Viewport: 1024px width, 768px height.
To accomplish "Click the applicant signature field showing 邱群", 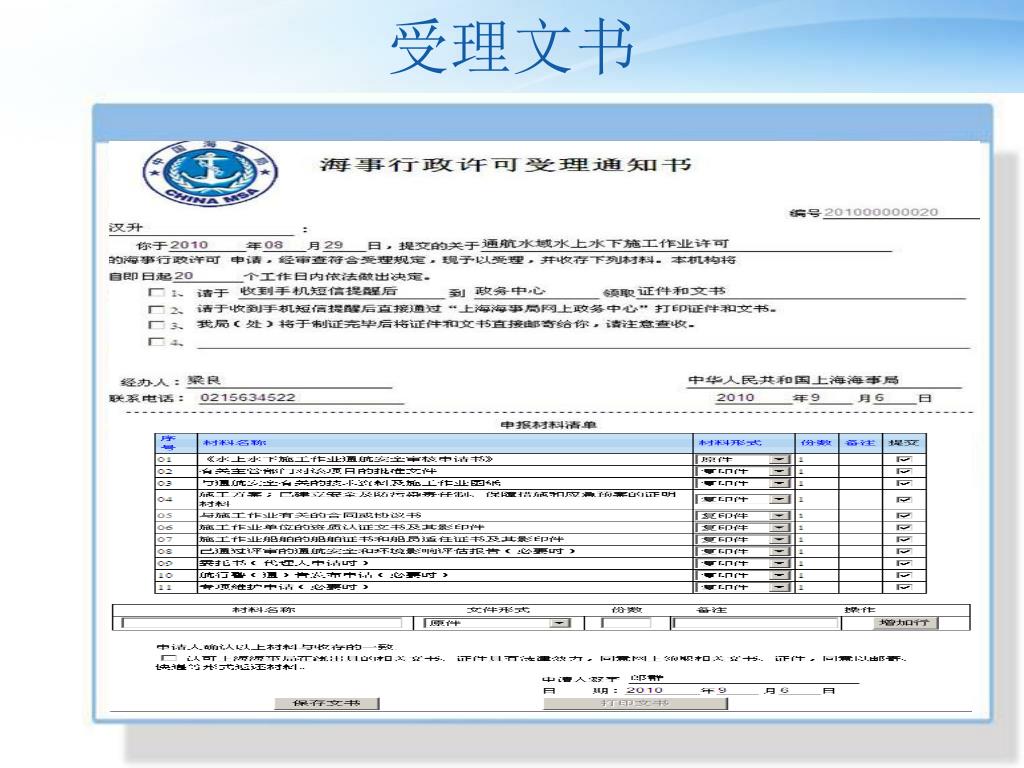I will click(744, 678).
